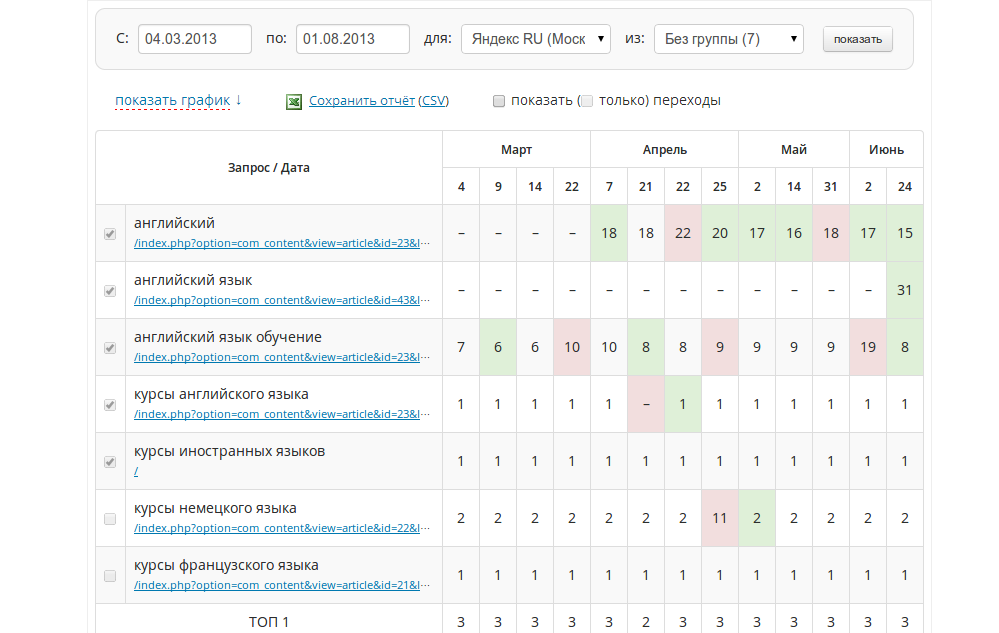This screenshot has height=633, width=999.
Task: Click pink dash cell in курсы английского языка row
Action: (x=646, y=404)
